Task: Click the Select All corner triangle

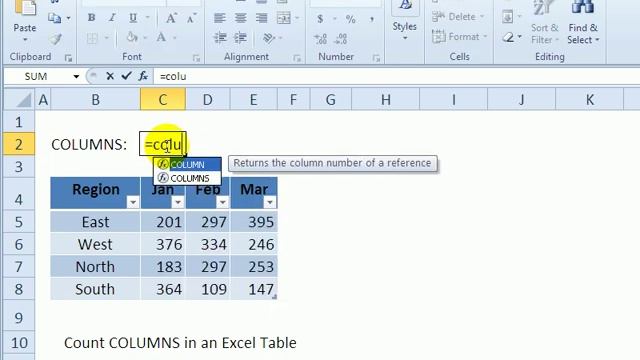Action: point(20,99)
